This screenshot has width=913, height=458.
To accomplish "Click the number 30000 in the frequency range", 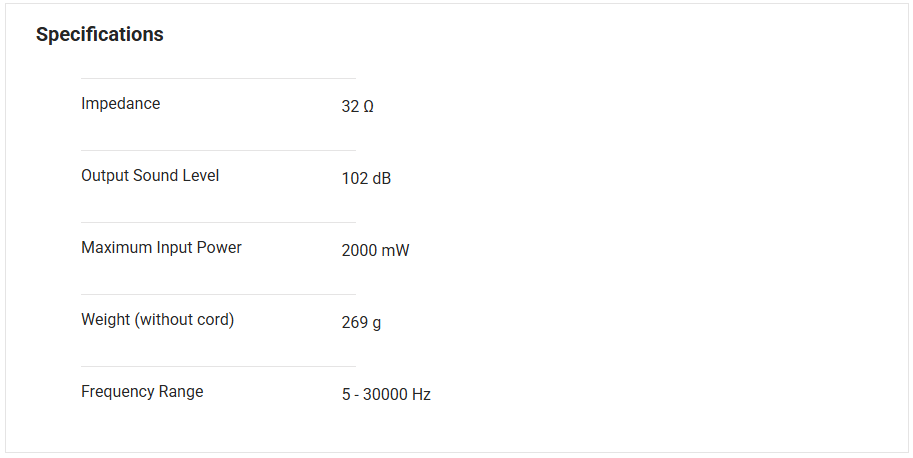I will click(385, 395).
